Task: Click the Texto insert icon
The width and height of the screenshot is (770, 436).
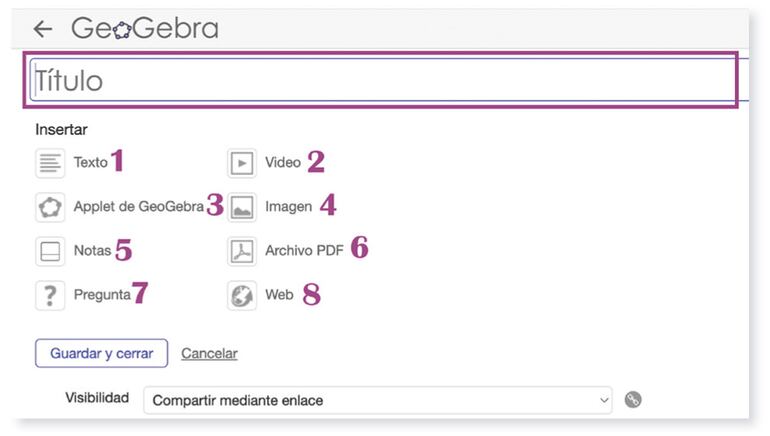Action: click(50, 162)
